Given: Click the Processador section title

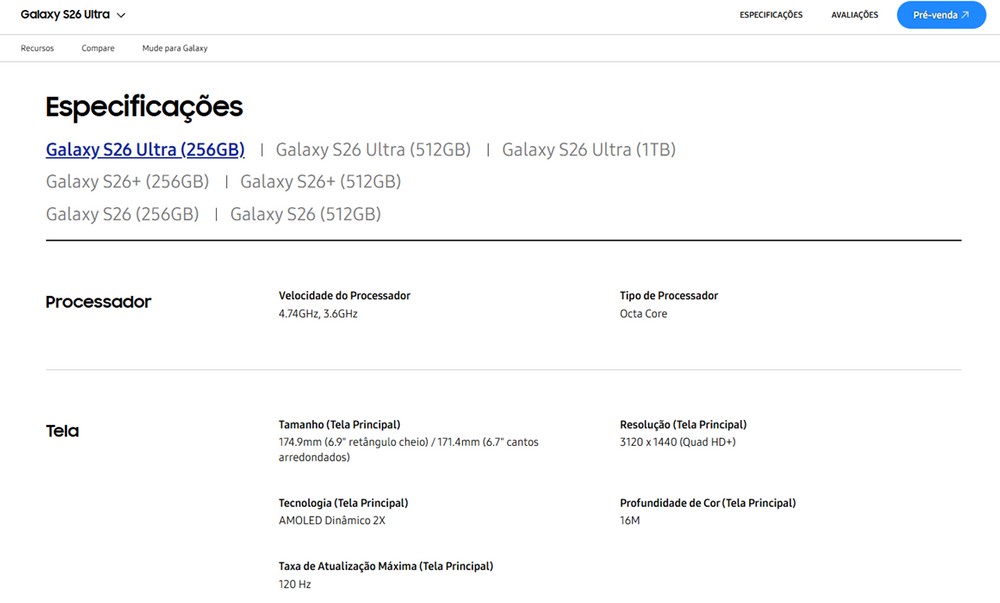Looking at the screenshot, I should pyautogui.click(x=98, y=302).
